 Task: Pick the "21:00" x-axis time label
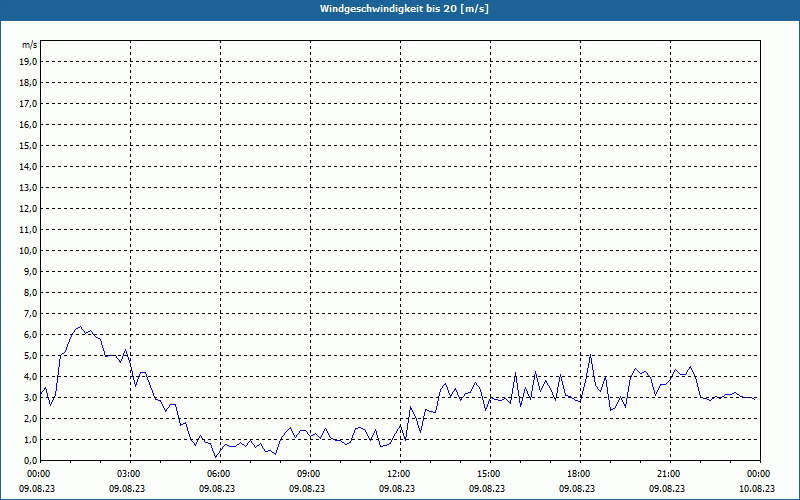[x=668, y=474]
